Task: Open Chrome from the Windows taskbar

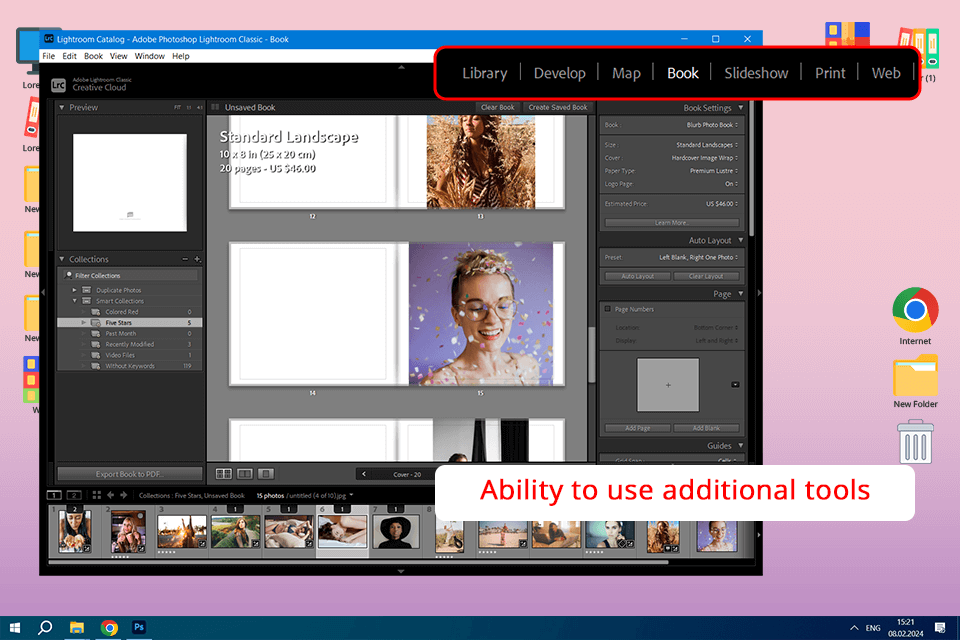Action: (110, 627)
